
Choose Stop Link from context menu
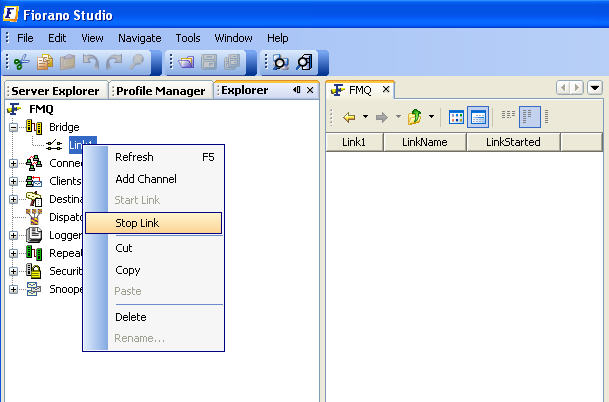tap(154, 223)
